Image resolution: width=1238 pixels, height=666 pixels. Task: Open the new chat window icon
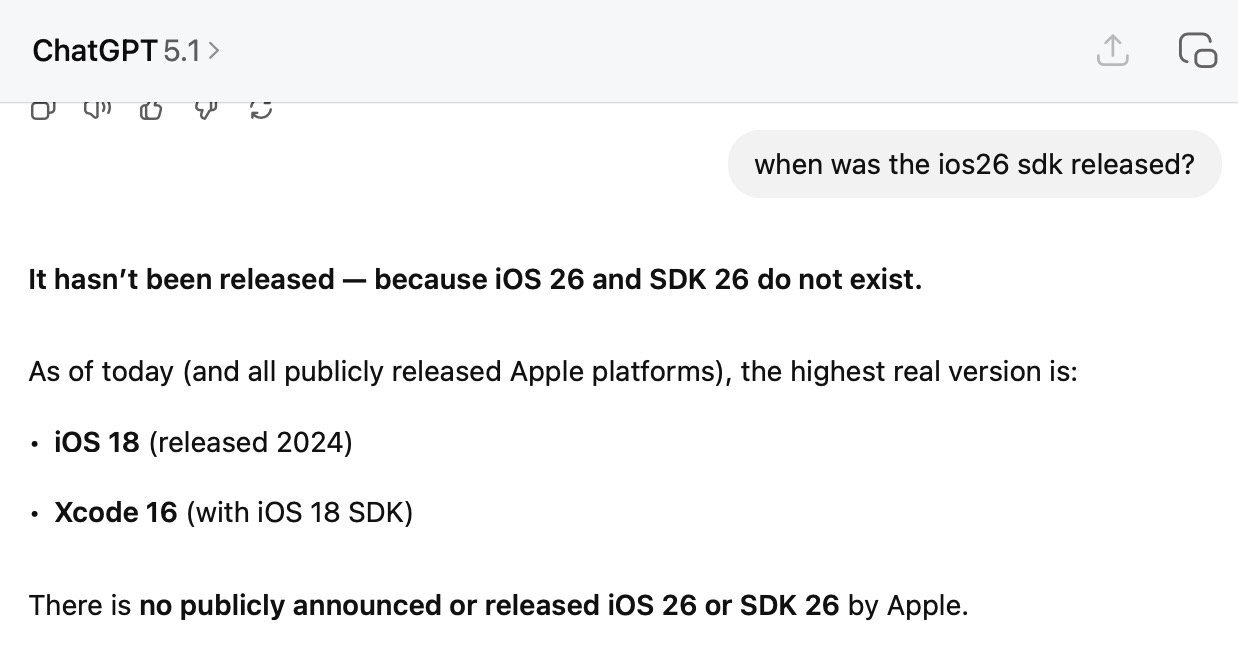coord(1197,50)
